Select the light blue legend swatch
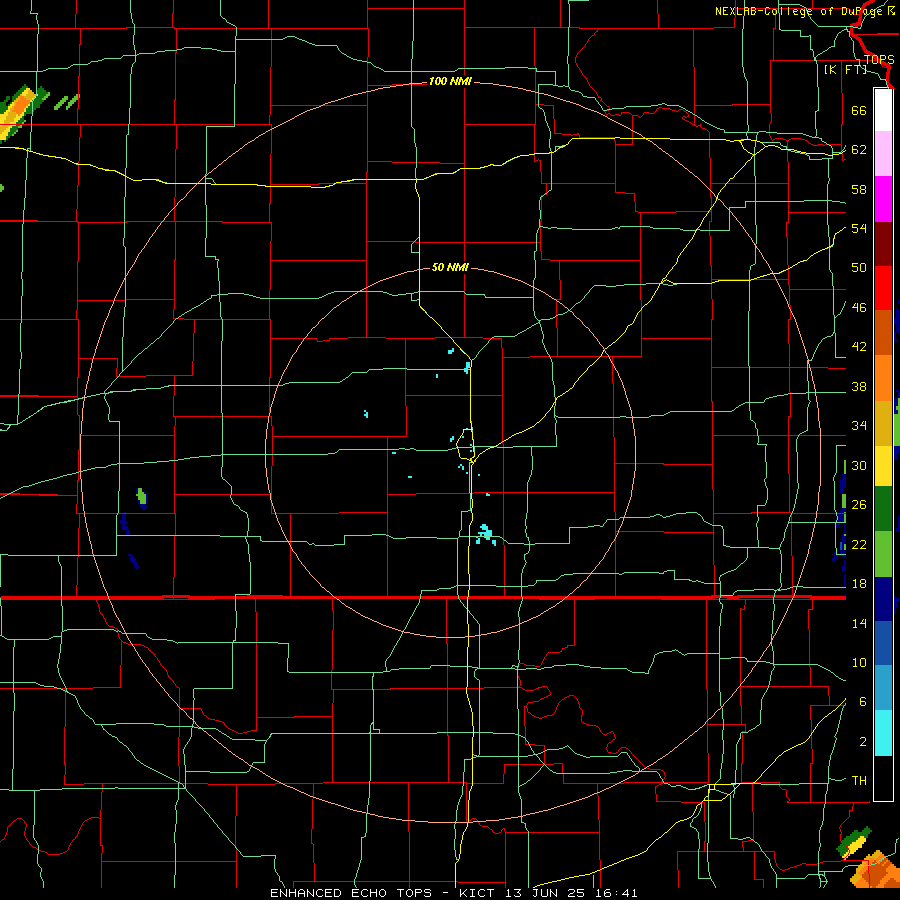 point(883,688)
